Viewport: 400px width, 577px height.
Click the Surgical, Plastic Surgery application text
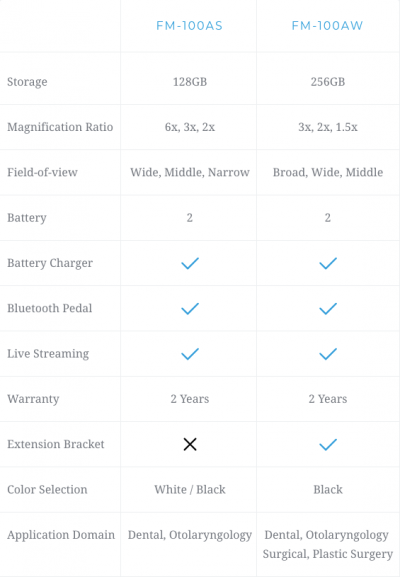coord(328,554)
